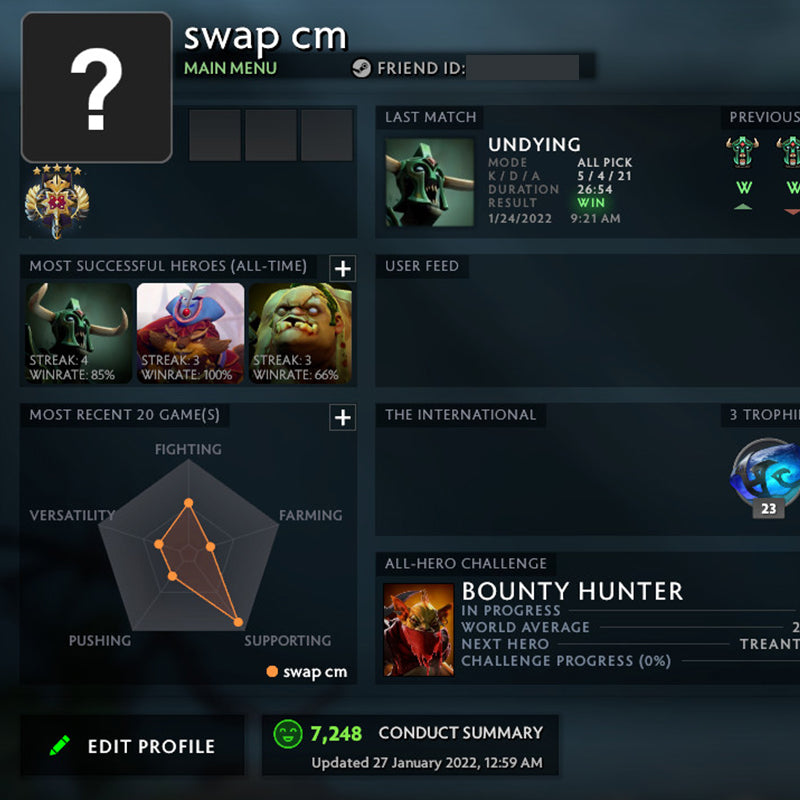Click the Steam icon beside Friend ID
This screenshot has height=800, width=800.
click(361, 68)
